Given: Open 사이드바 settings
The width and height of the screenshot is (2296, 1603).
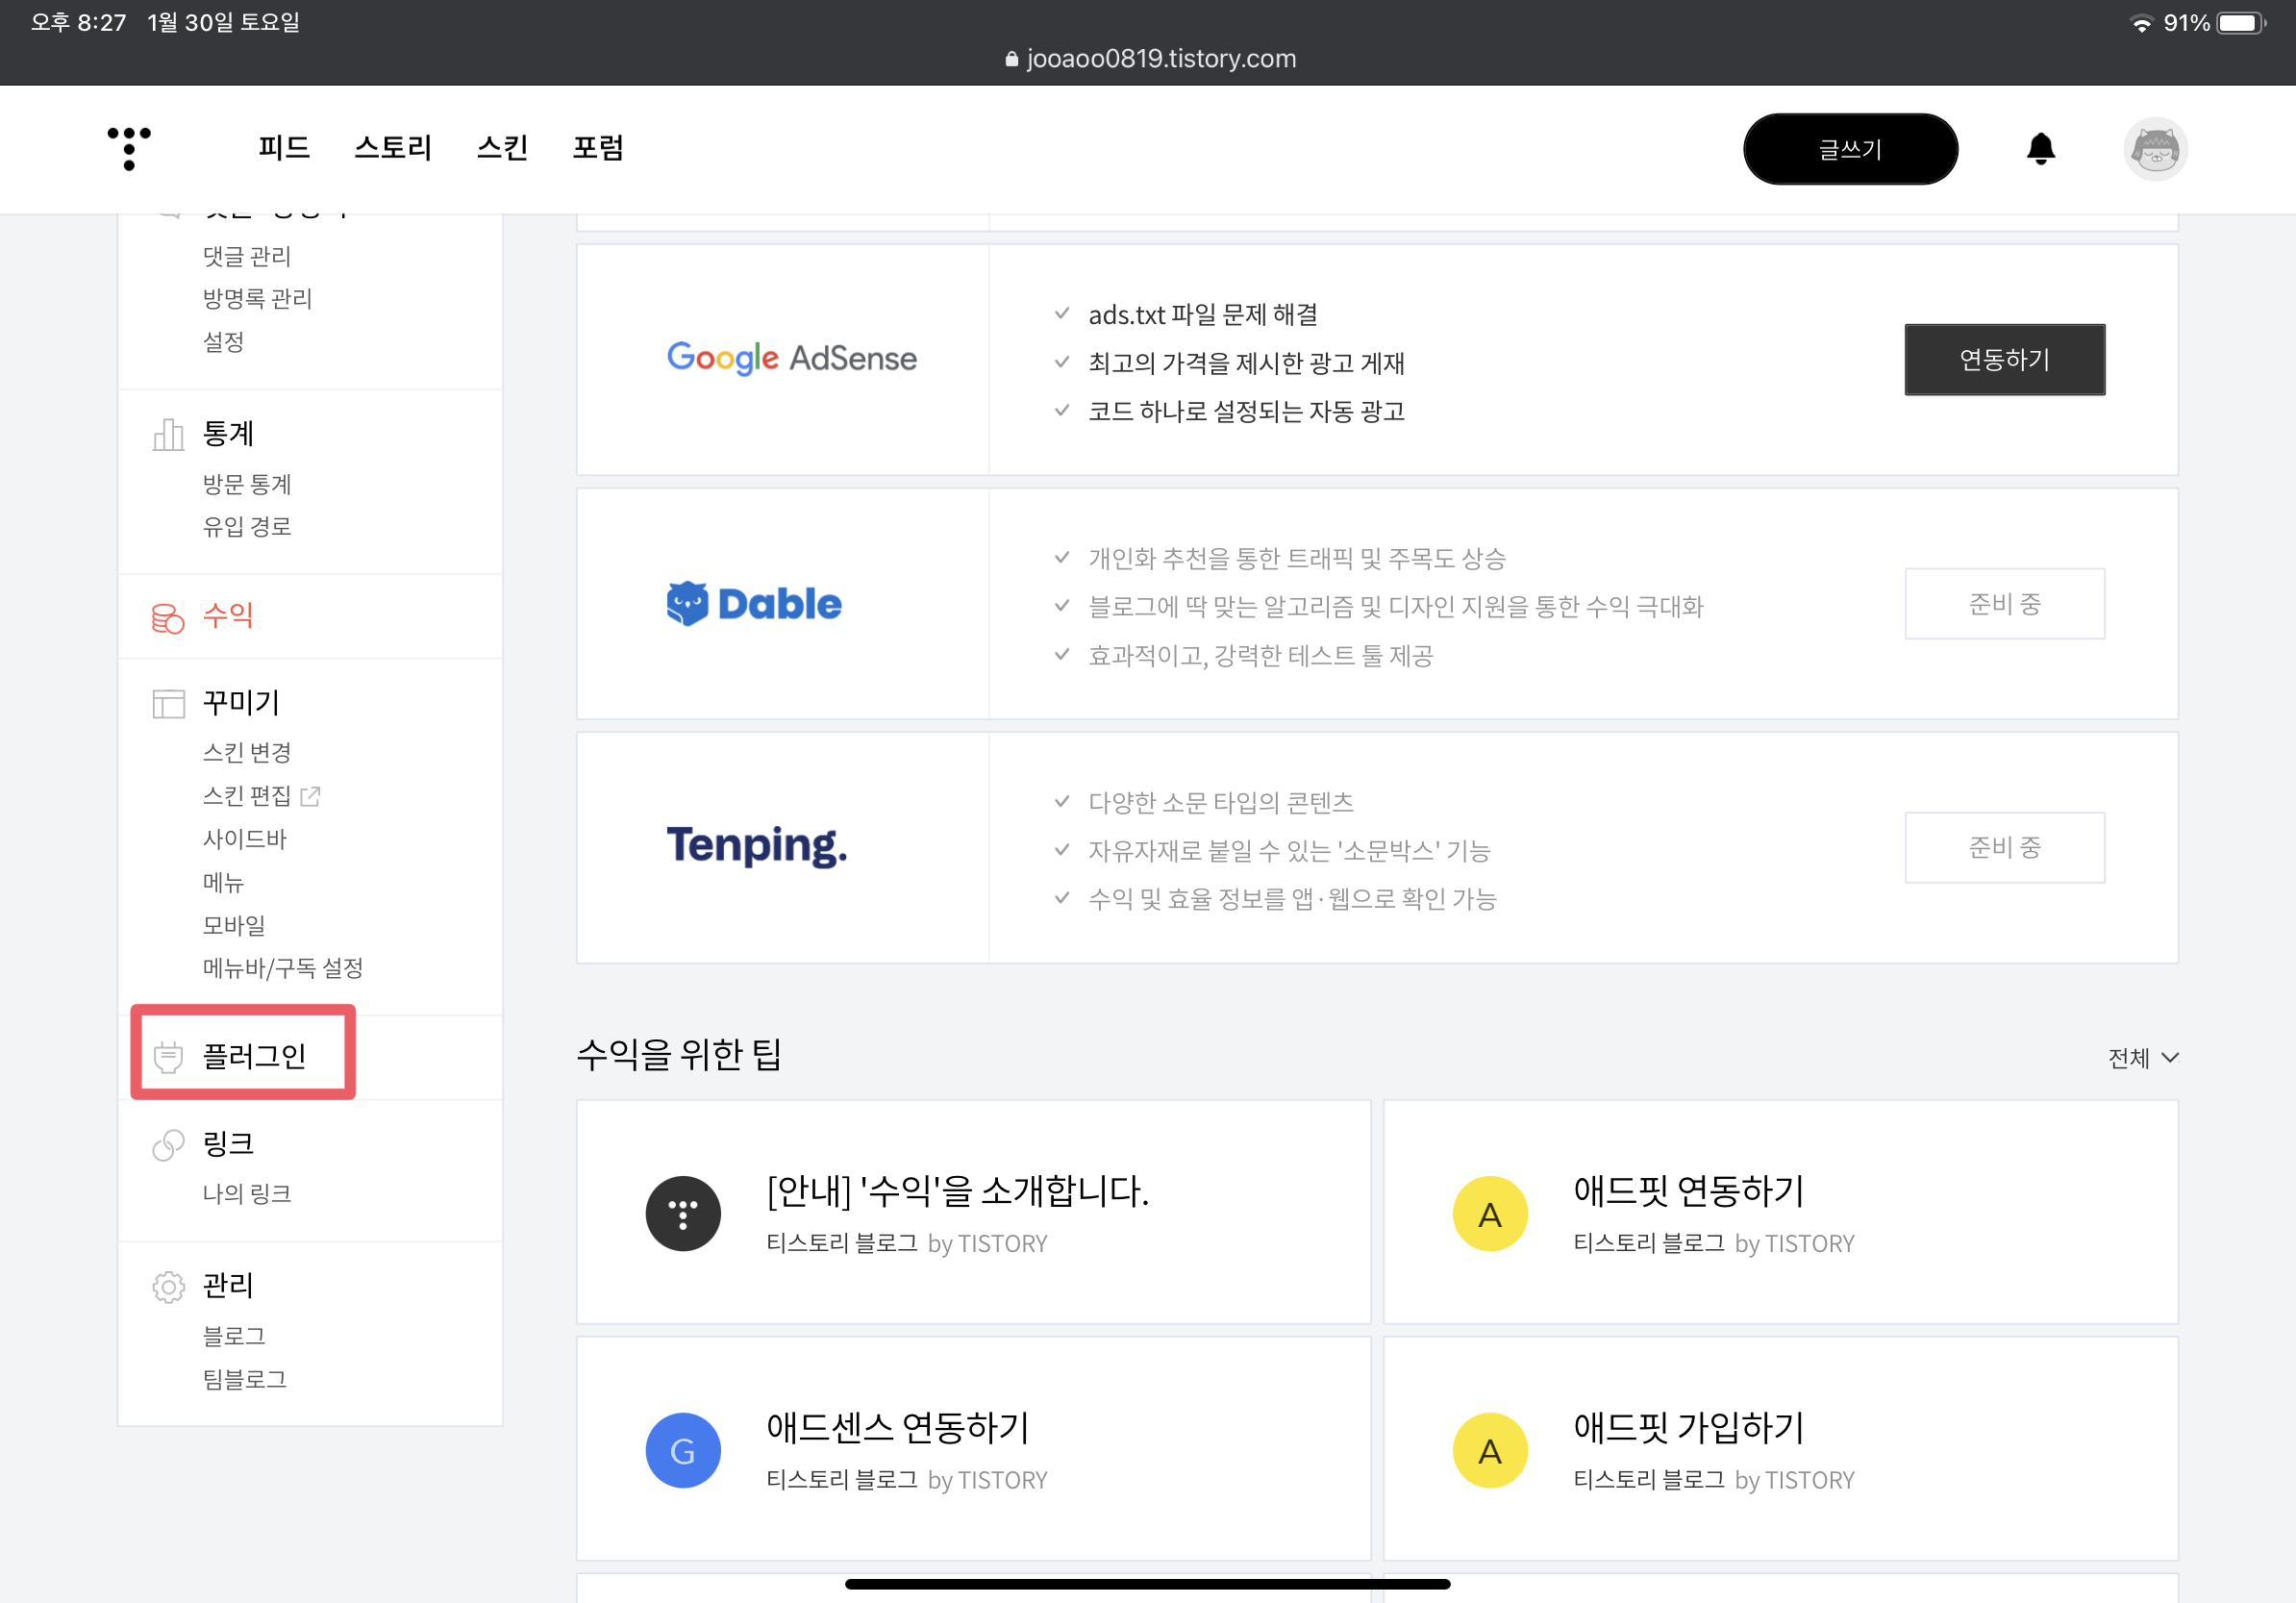Looking at the screenshot, I should point(245,839).
